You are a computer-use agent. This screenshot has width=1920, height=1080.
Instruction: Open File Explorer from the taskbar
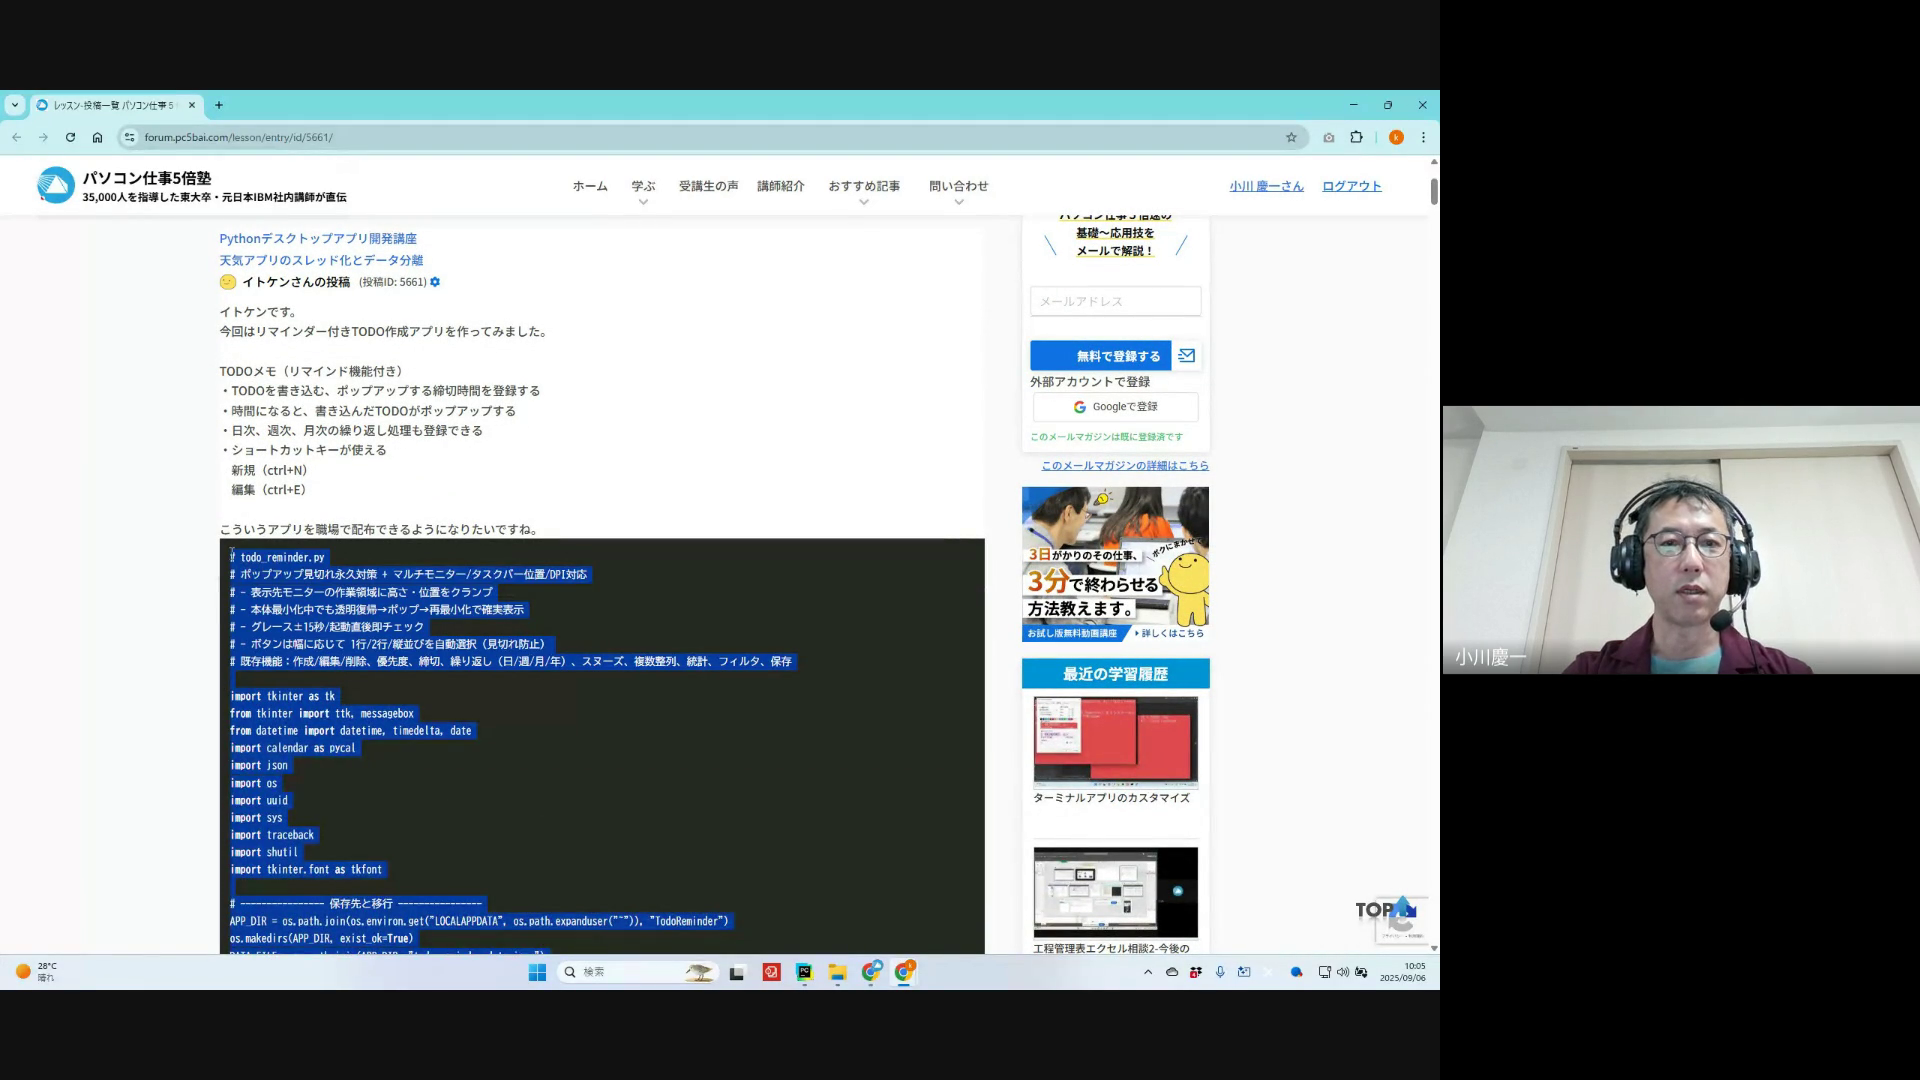pos(837,972)
